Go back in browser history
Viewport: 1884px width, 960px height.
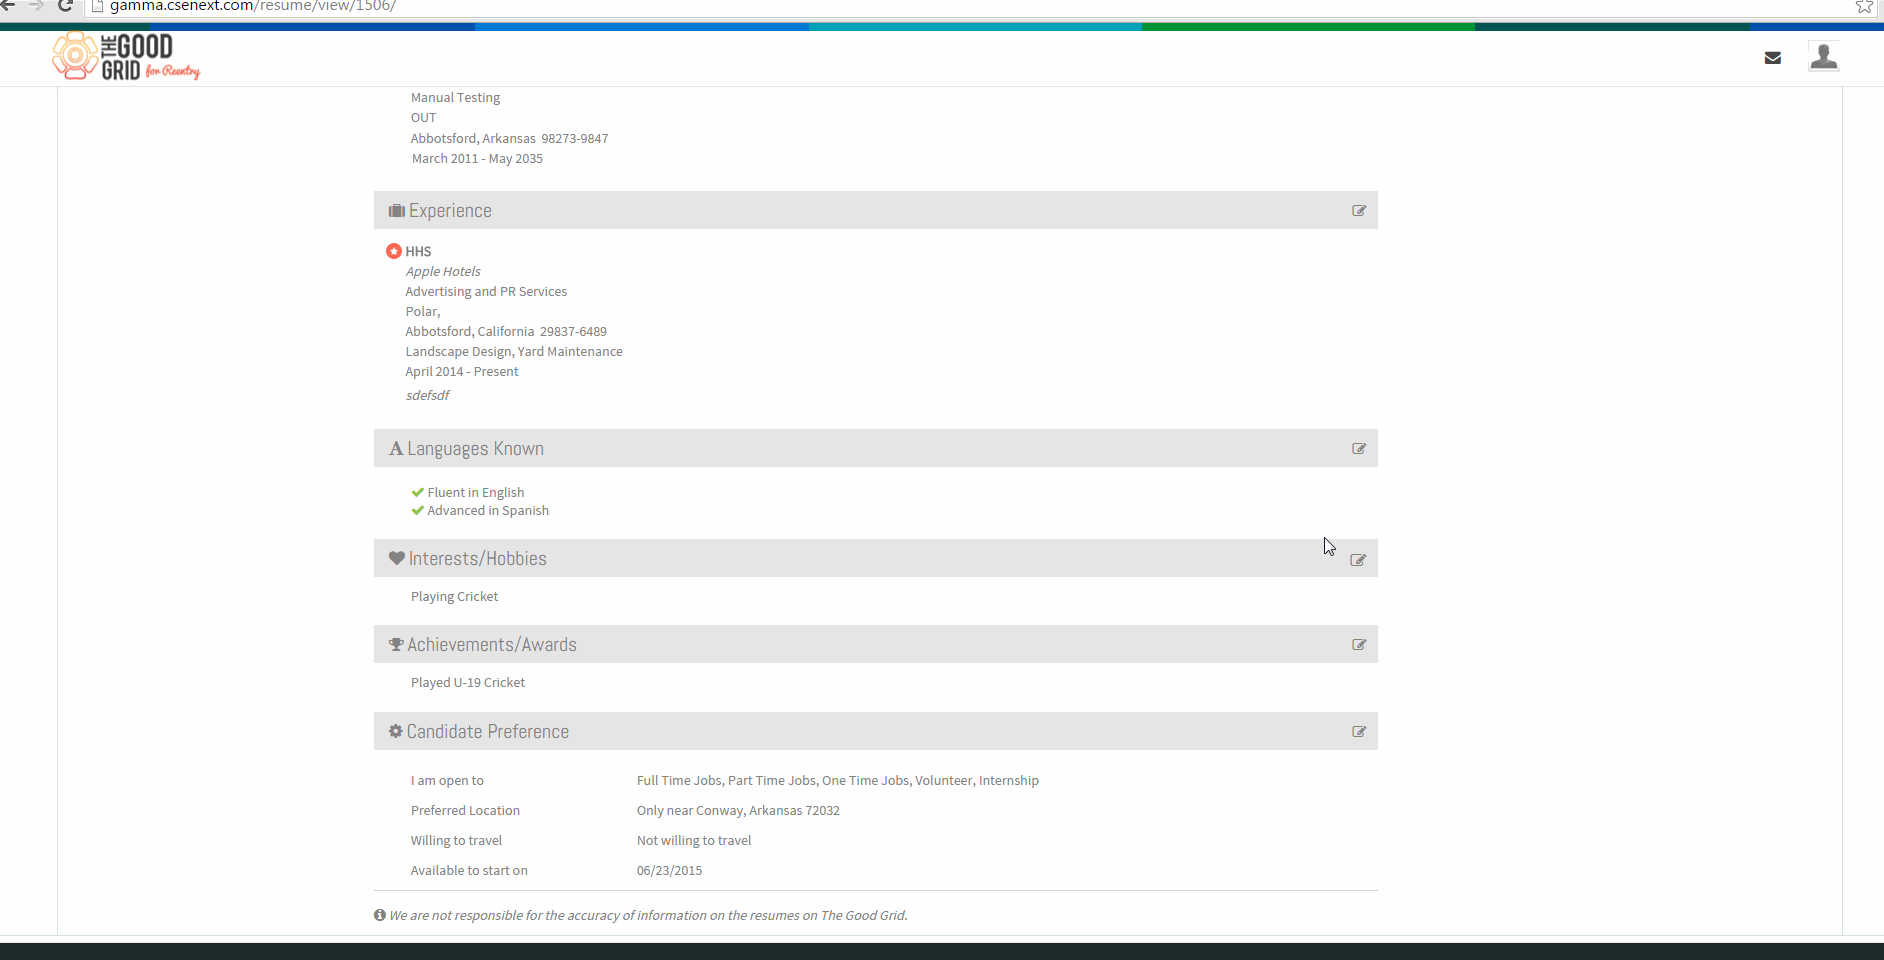9,6
